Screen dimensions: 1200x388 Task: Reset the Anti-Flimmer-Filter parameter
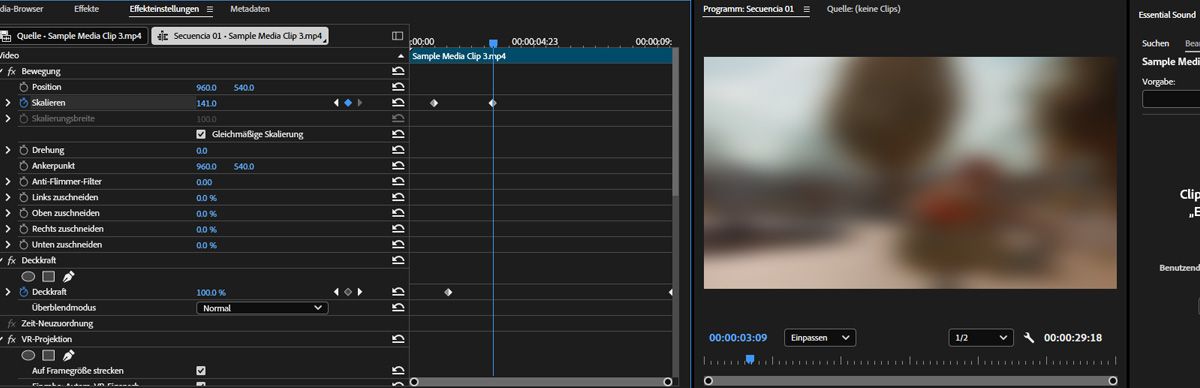click(x=398, y=182)
